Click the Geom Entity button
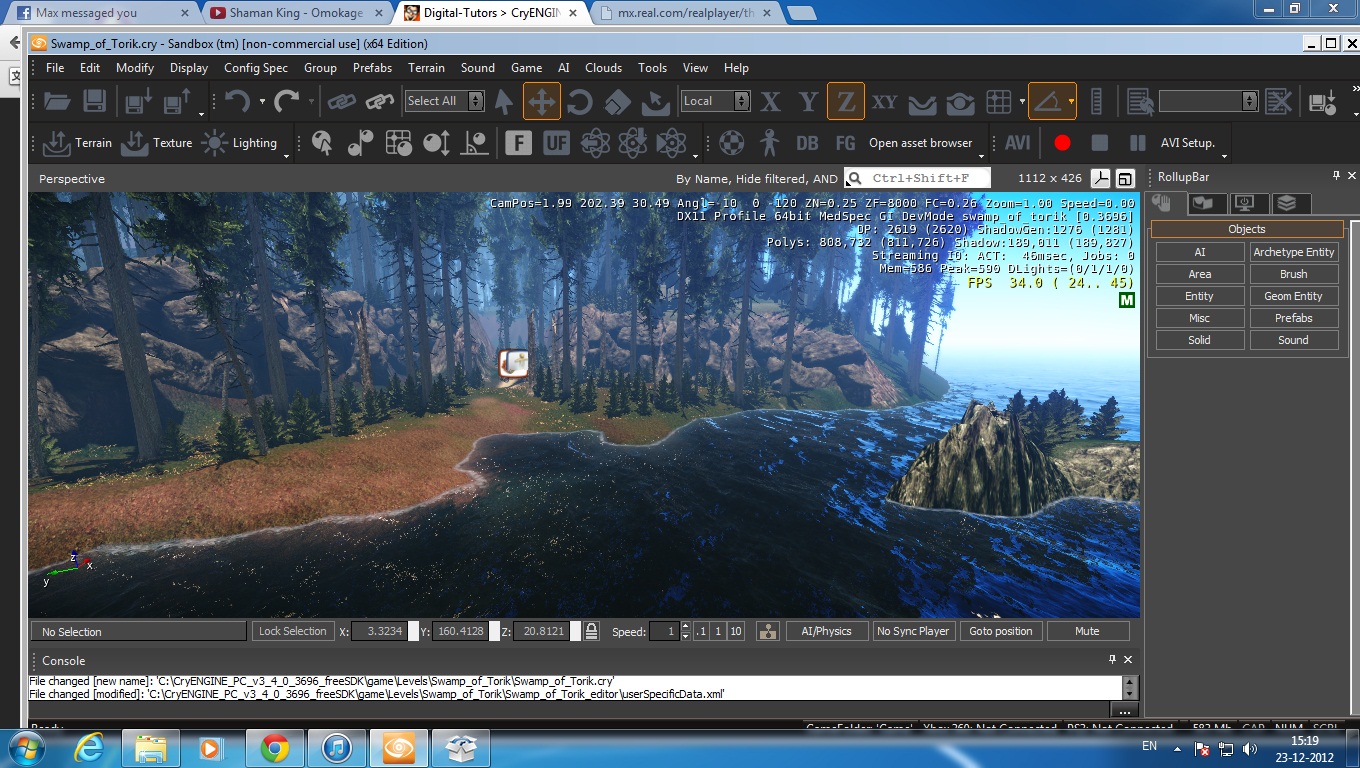 [1293, 296]
